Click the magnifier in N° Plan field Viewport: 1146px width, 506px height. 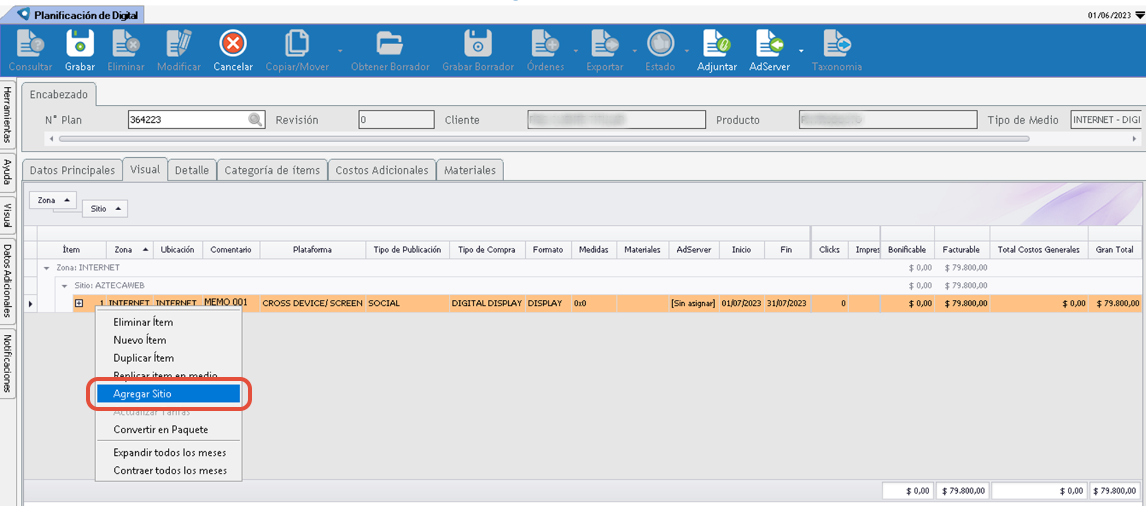255,120
